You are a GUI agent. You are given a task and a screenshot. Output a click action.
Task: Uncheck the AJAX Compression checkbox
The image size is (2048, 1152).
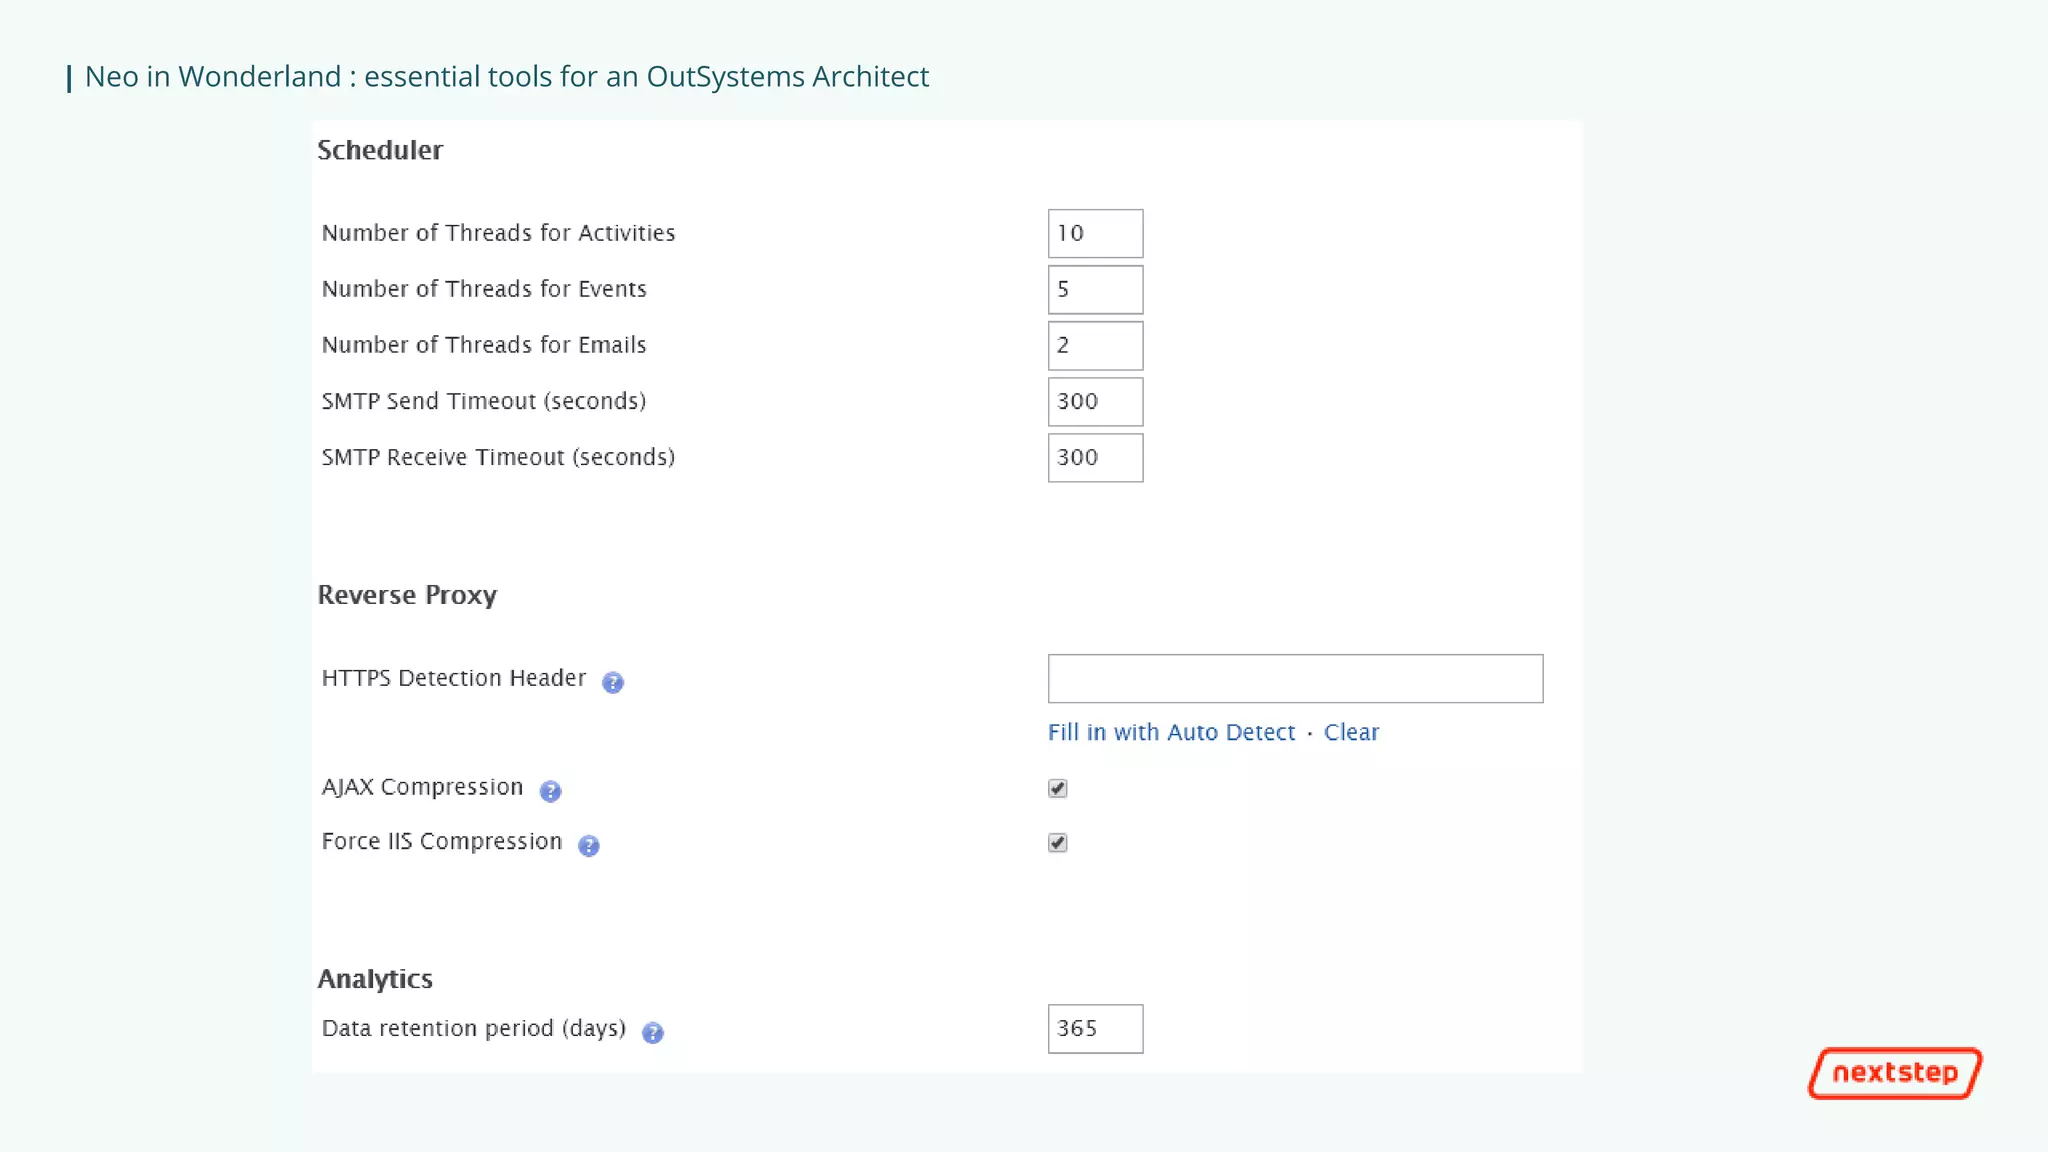[1057, 788]
